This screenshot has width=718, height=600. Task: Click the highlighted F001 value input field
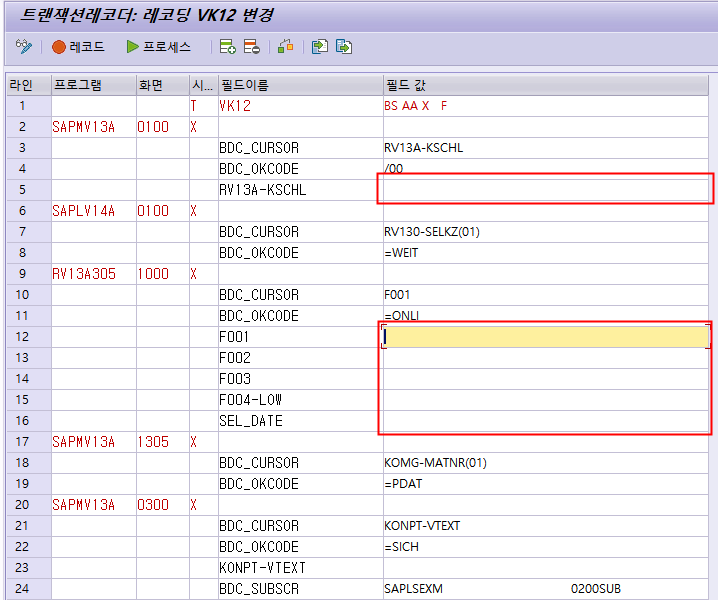(546, 337)
